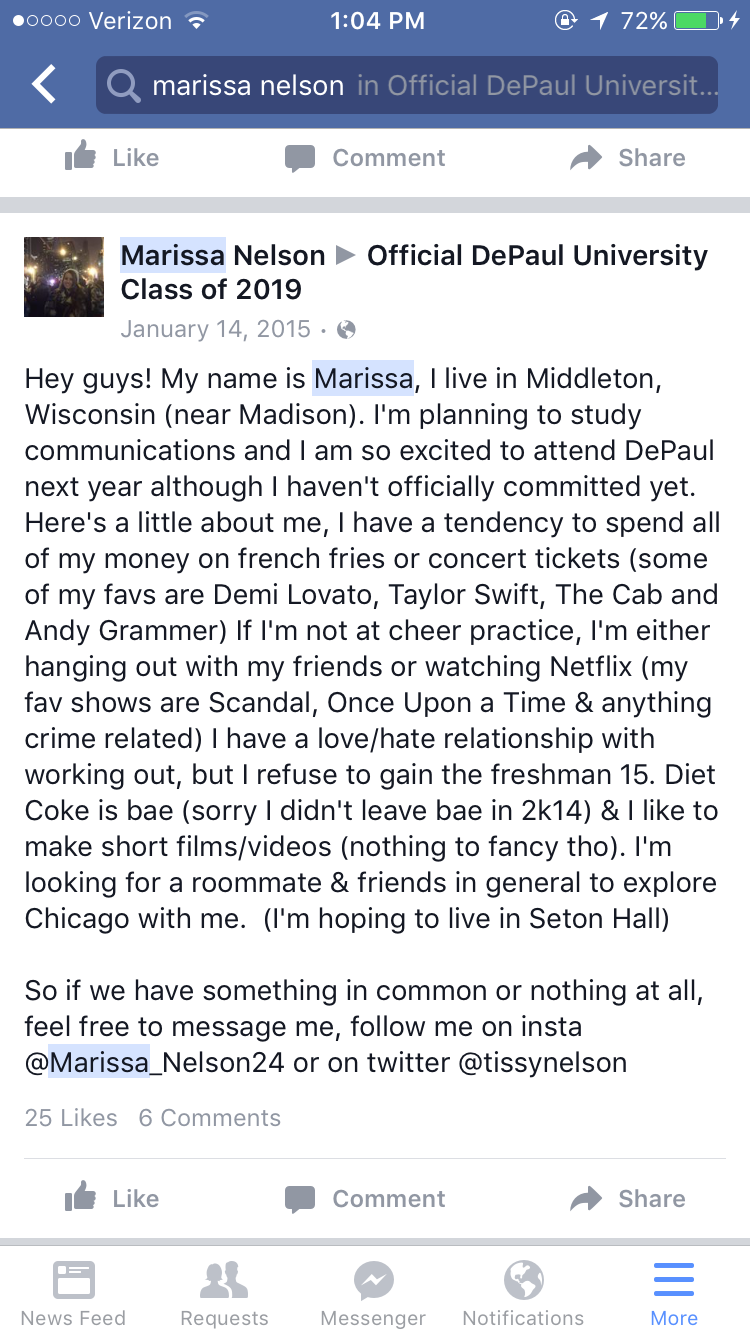View the 25 Likes list
The width and height of the screenshot is (750, 1334).
pos(71,1118)
